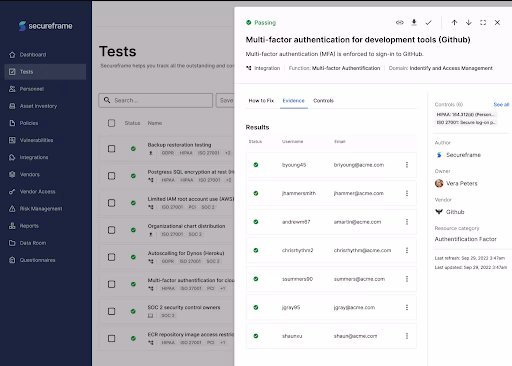Viewport: 512px width, 366px height.
Task: Open Dashboard from the sidebar
Action: [33, 55]
